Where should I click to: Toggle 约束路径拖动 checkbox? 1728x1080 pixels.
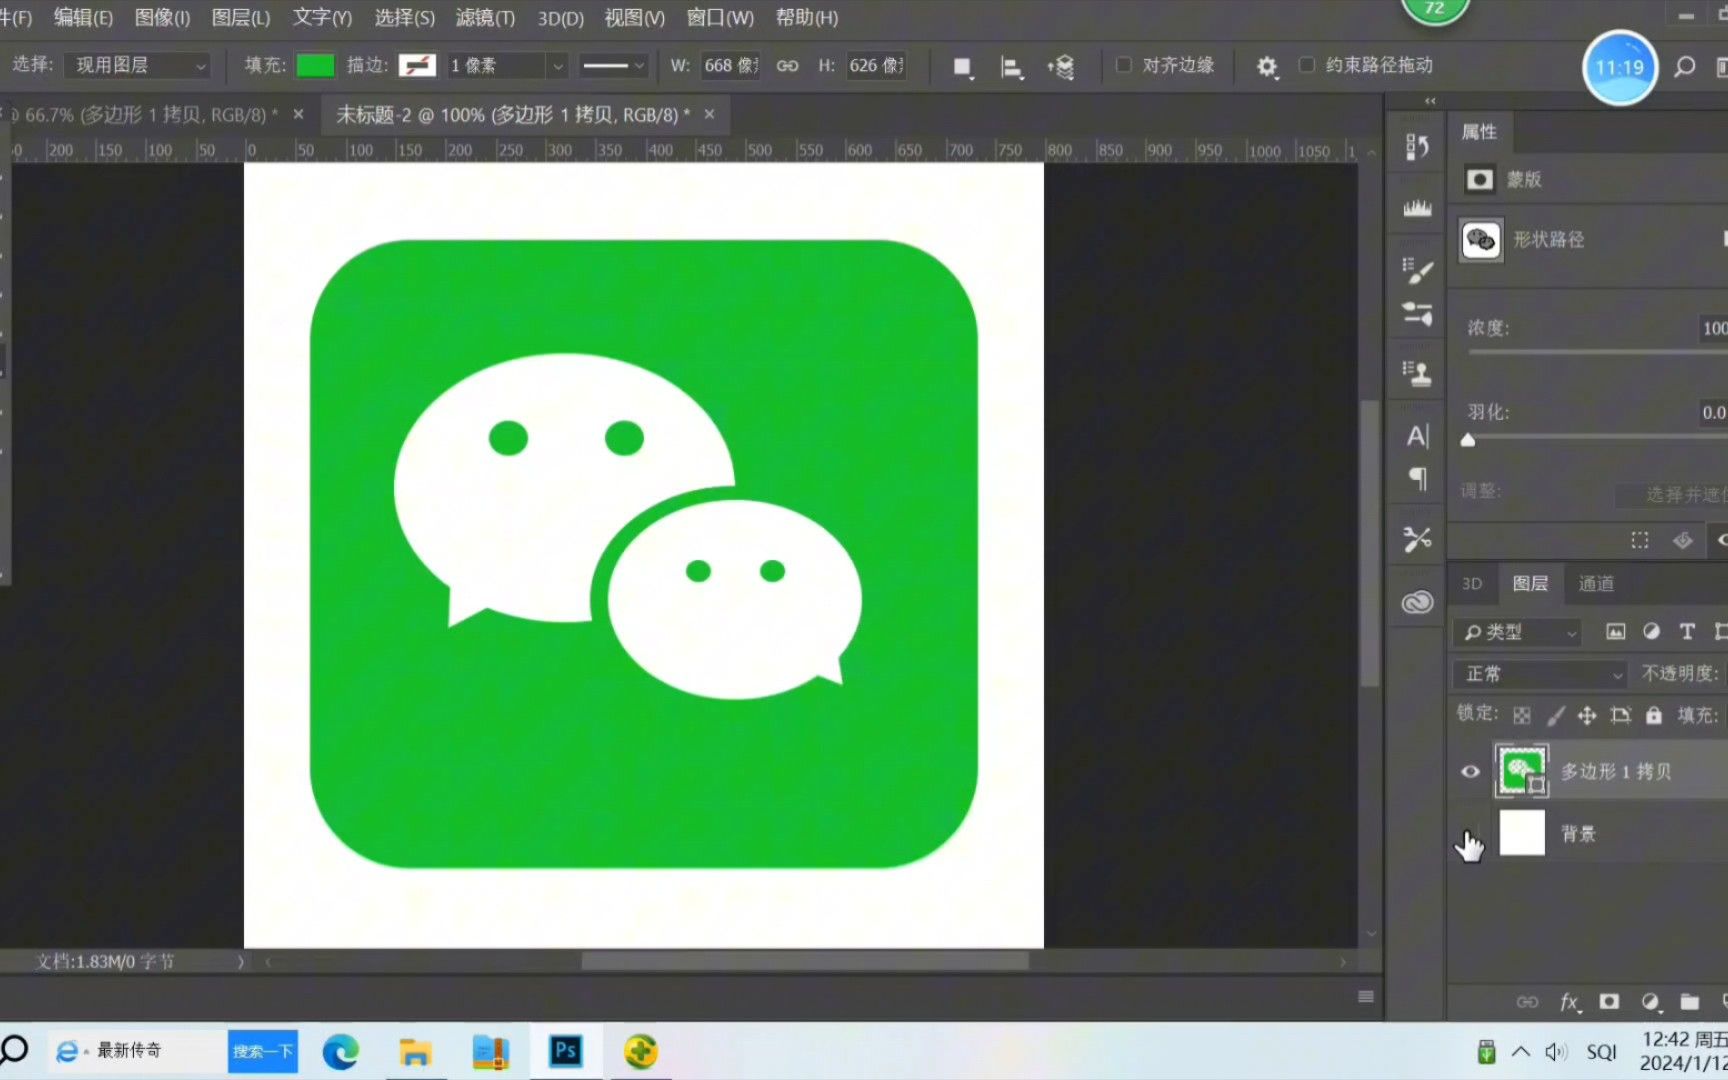[x=1306, y=65]
